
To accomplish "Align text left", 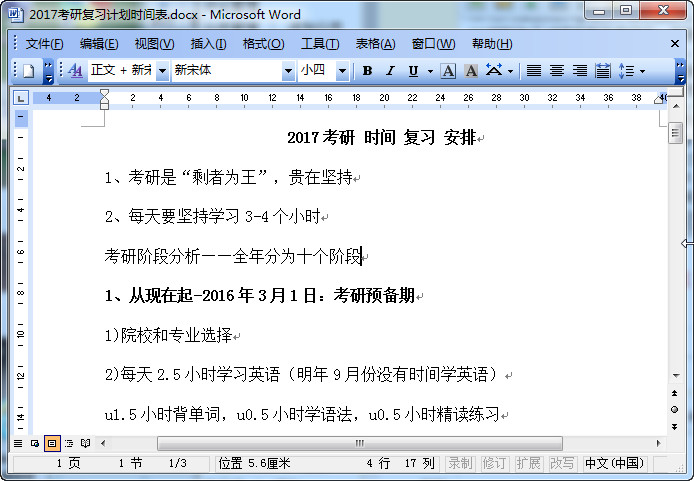I will (x=533, y=71).
